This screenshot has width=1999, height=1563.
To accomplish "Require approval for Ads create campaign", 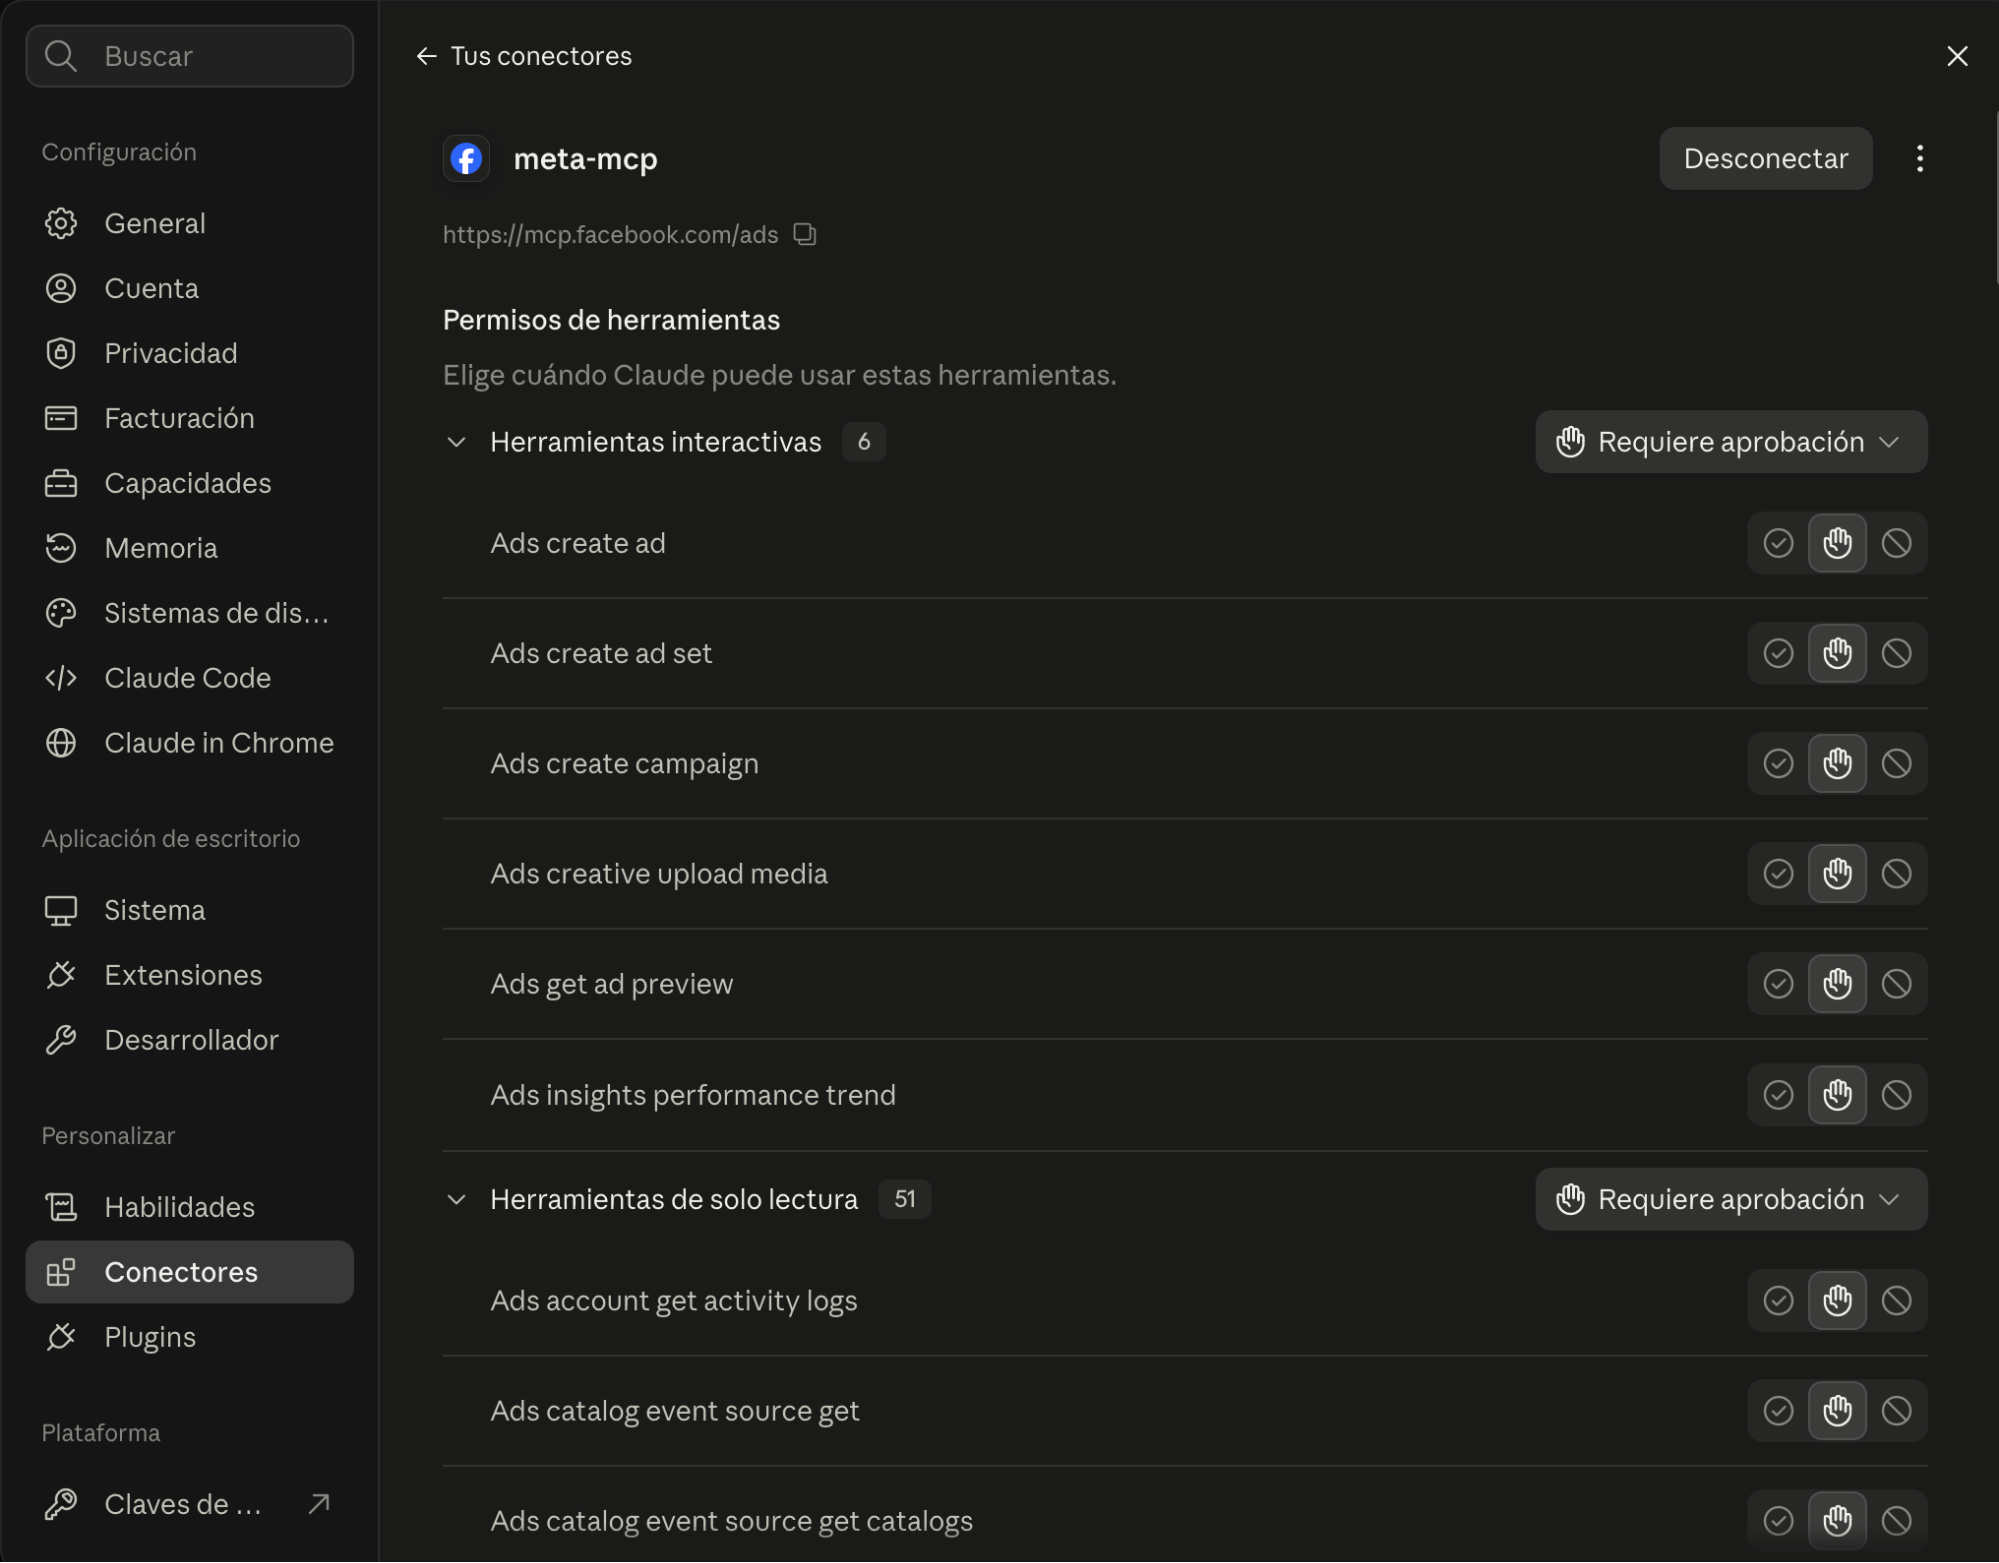I will pos(1837,763).
